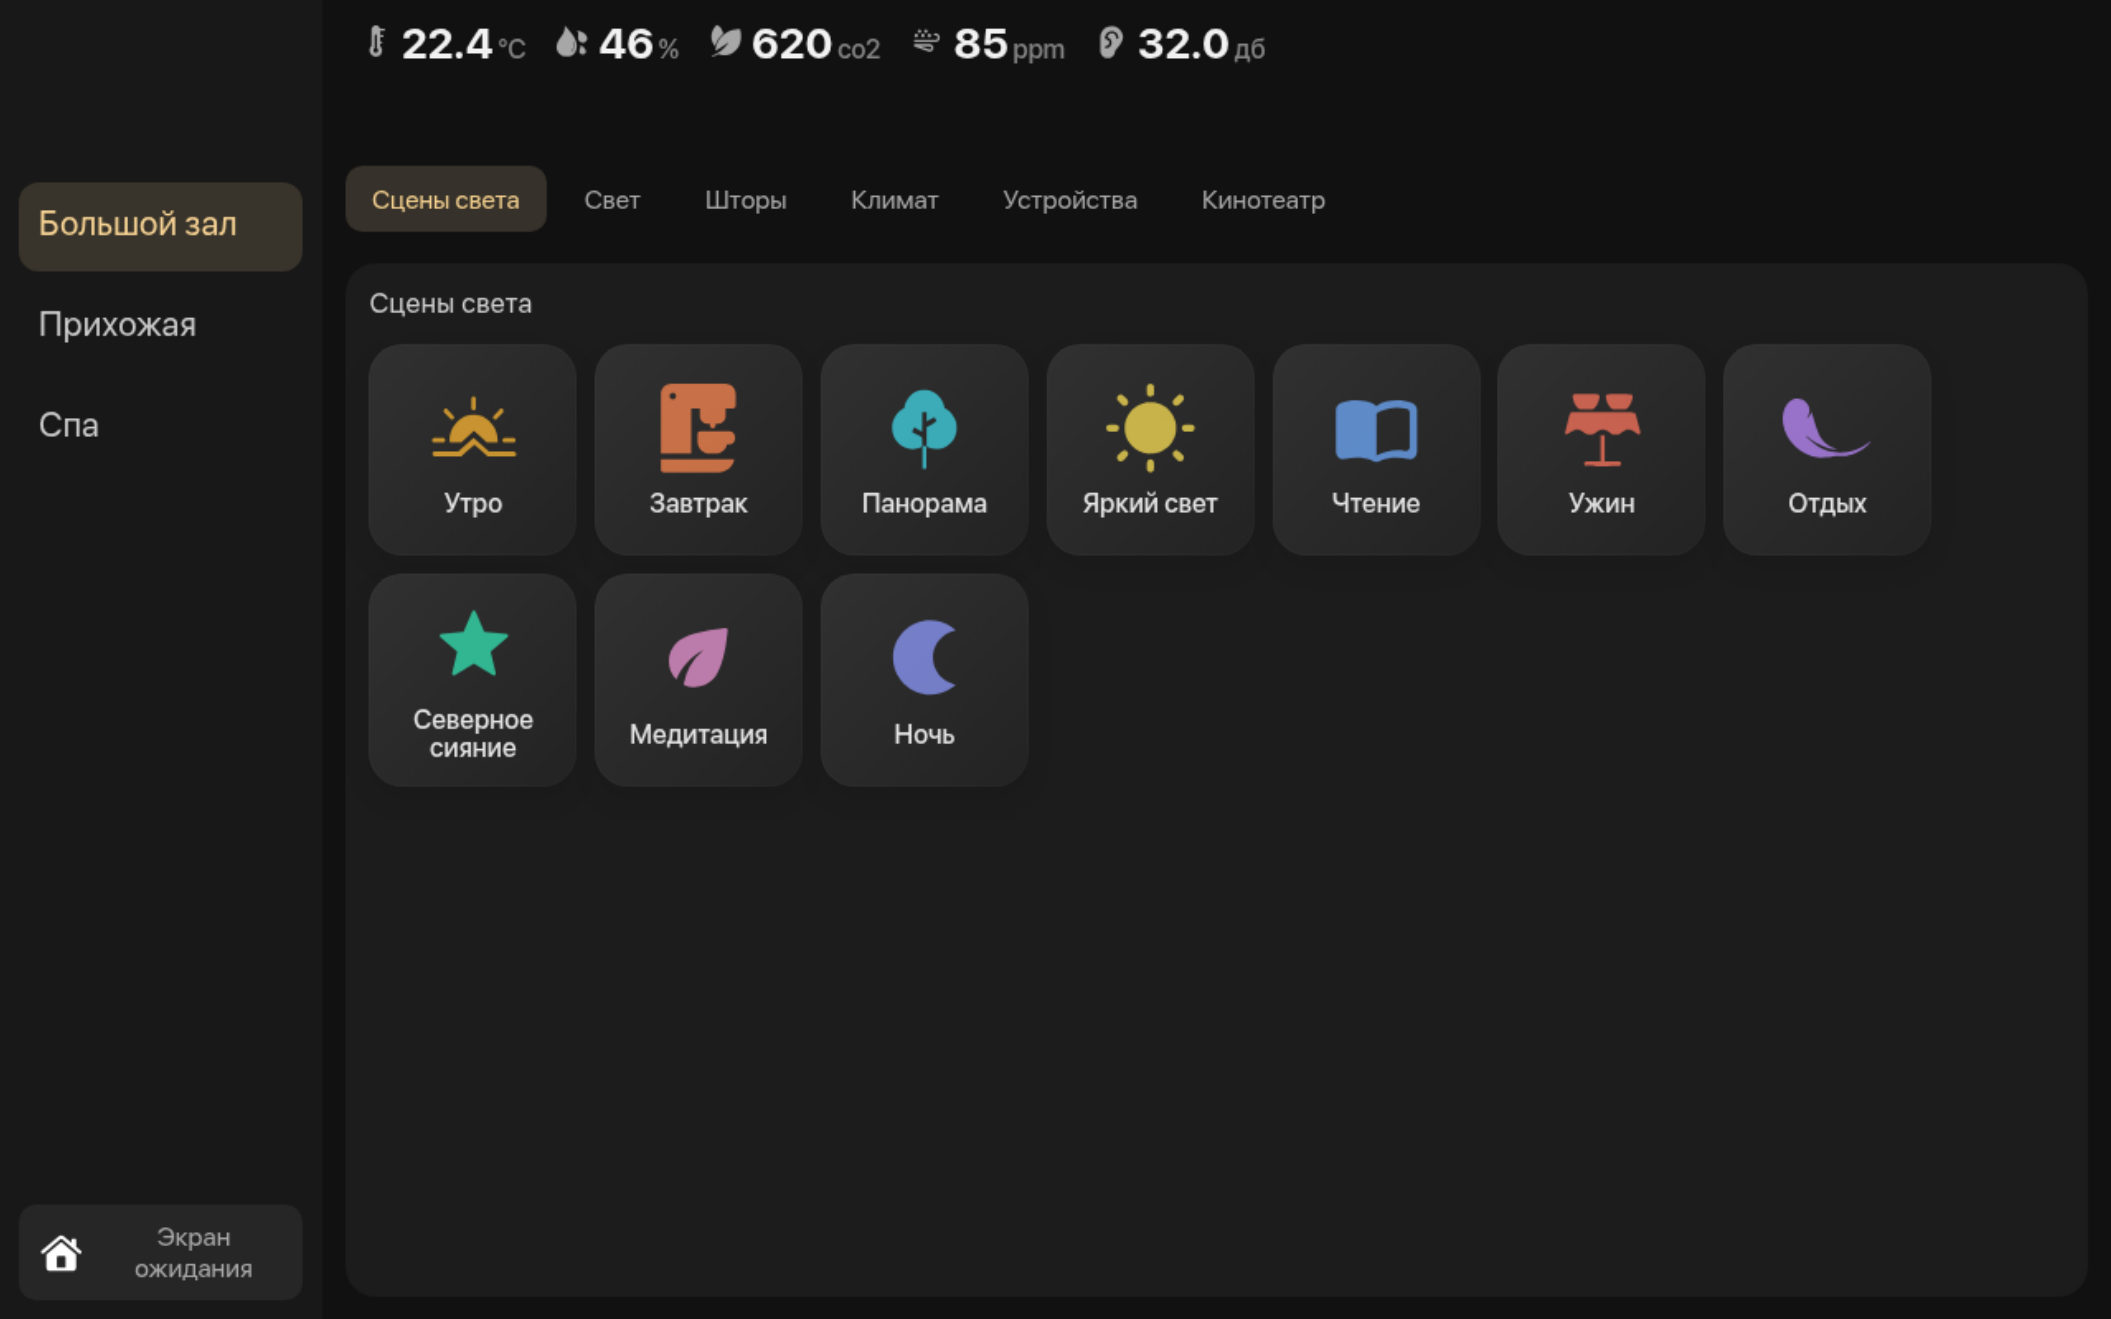
Task: Switch to the Климат tab
Action: click(x=894, y=199)
